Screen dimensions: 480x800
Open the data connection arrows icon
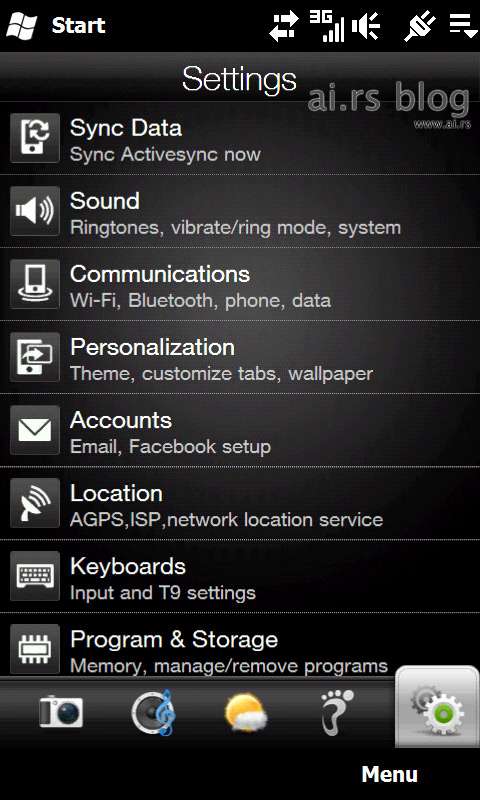pyautogui.click(x=284, y=27)
